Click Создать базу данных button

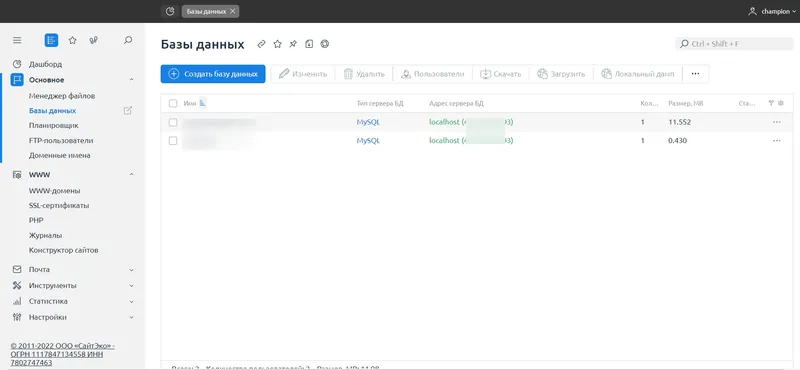[x=213, y=74]
